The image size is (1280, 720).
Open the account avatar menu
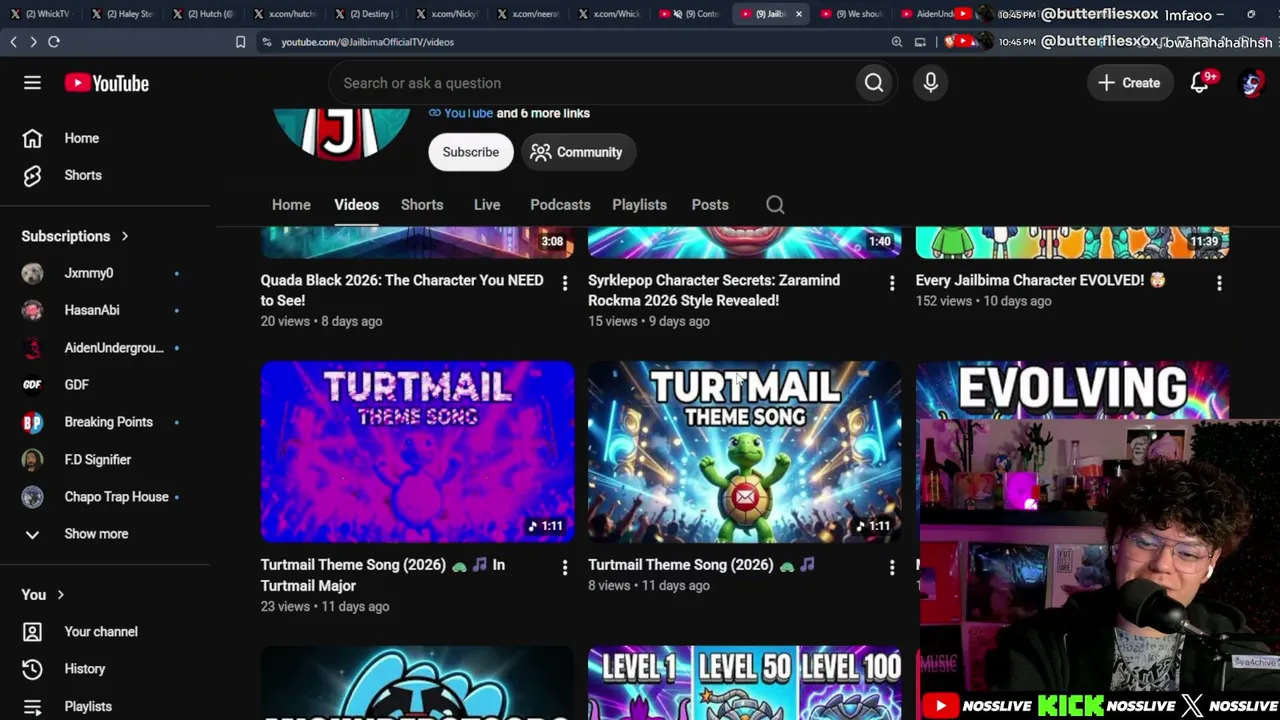click(x=1251, y=83)
